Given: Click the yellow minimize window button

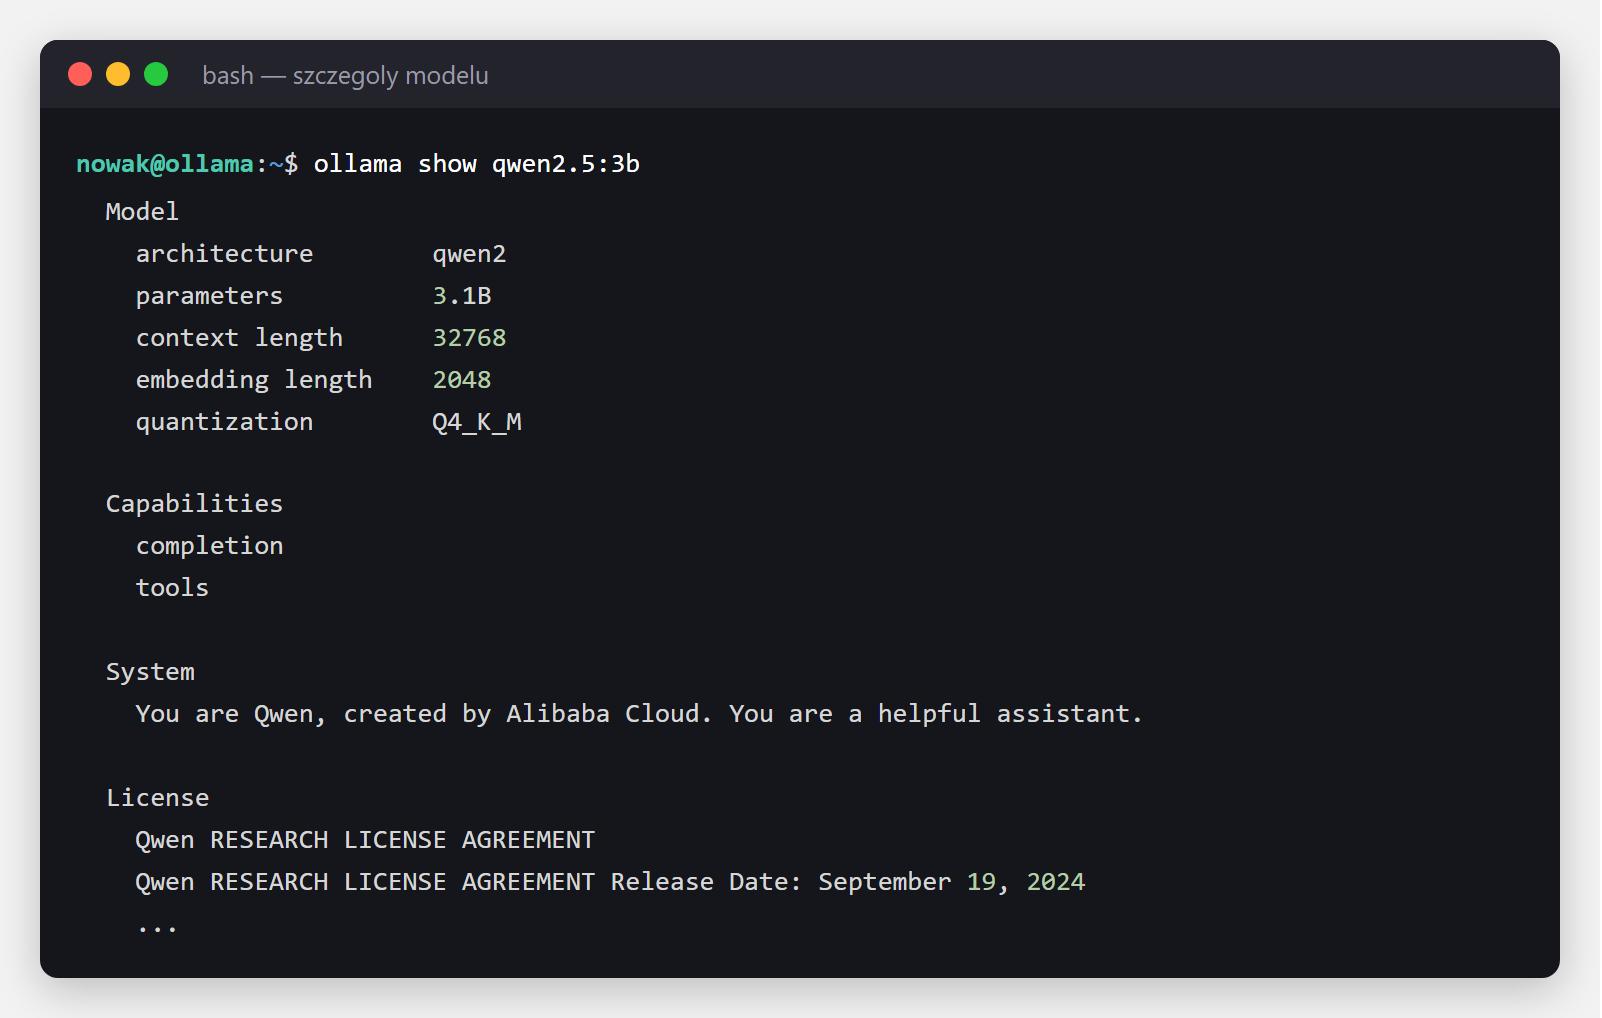Looking at the screenshot, I should tap(118, 74).
